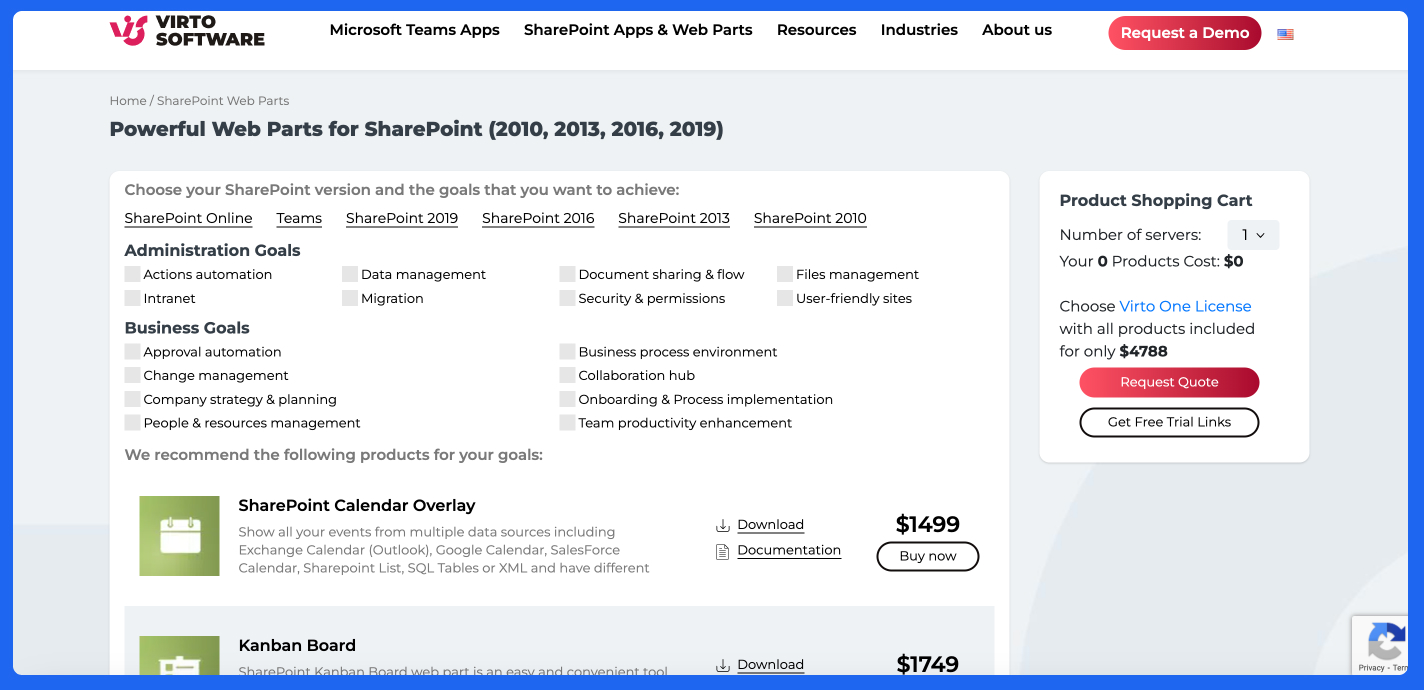Select the SharePoint 2013 version filter
This screenshot has width=1424, height=690.
(x=674, y=219)
